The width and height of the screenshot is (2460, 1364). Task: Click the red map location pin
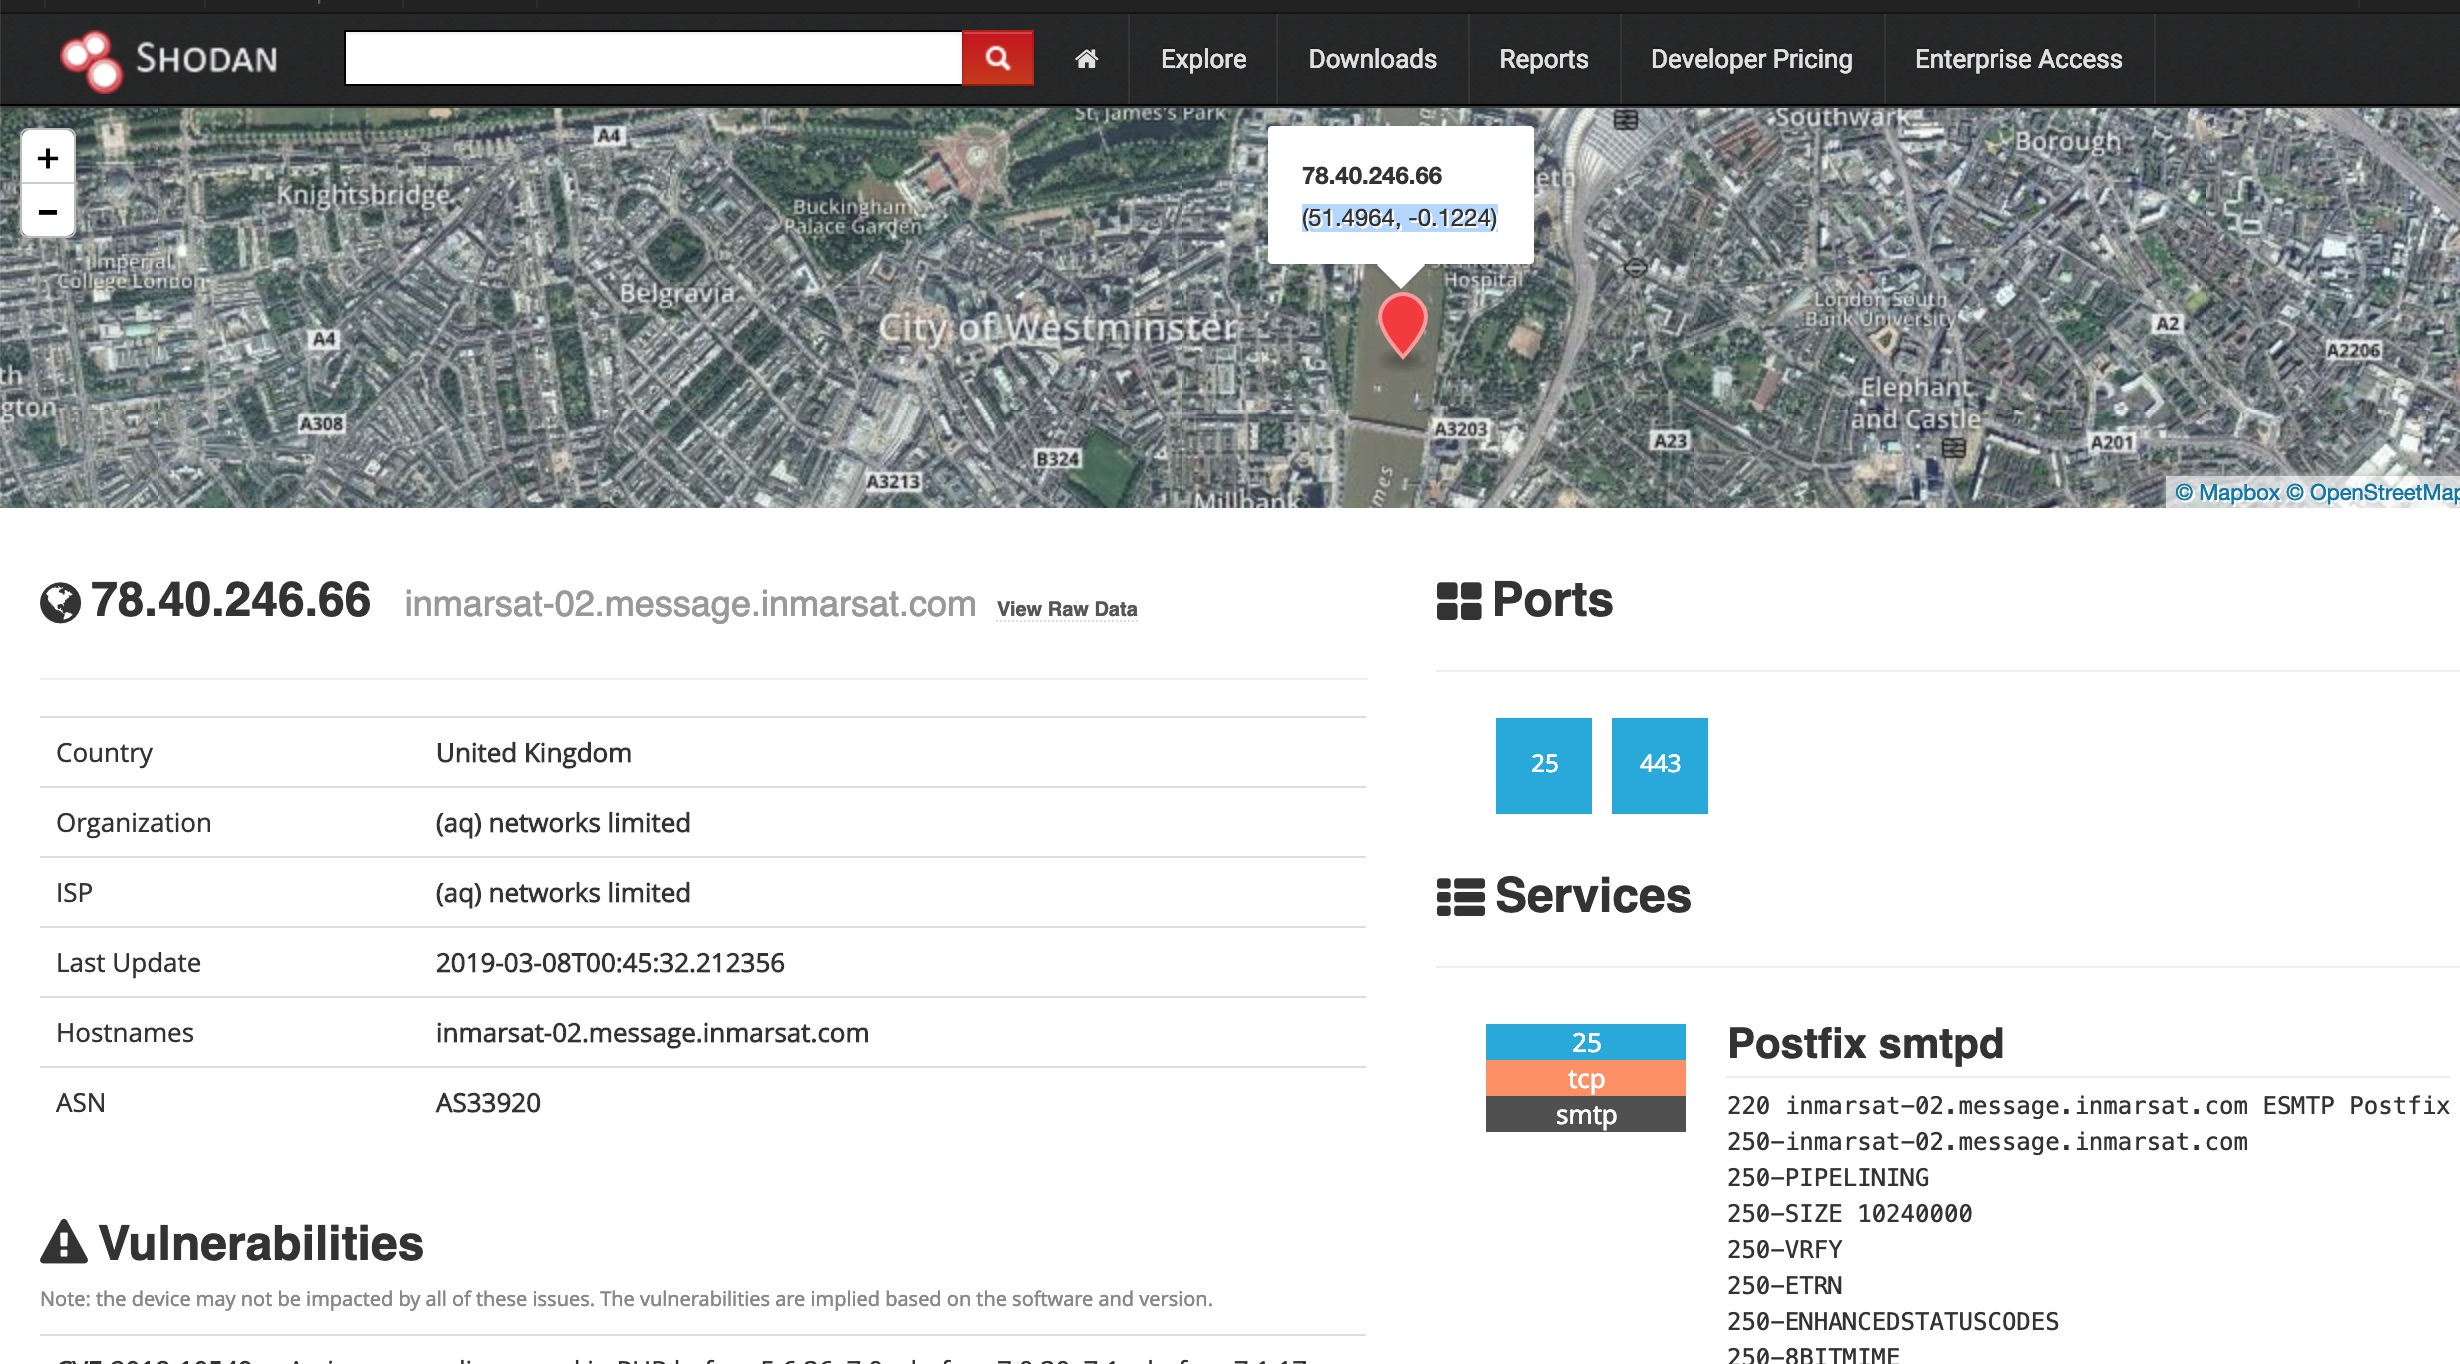[x=1402, y=324]
